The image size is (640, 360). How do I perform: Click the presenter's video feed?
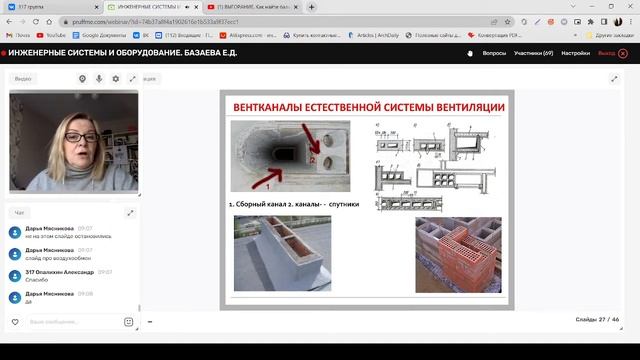coord(74,142)
